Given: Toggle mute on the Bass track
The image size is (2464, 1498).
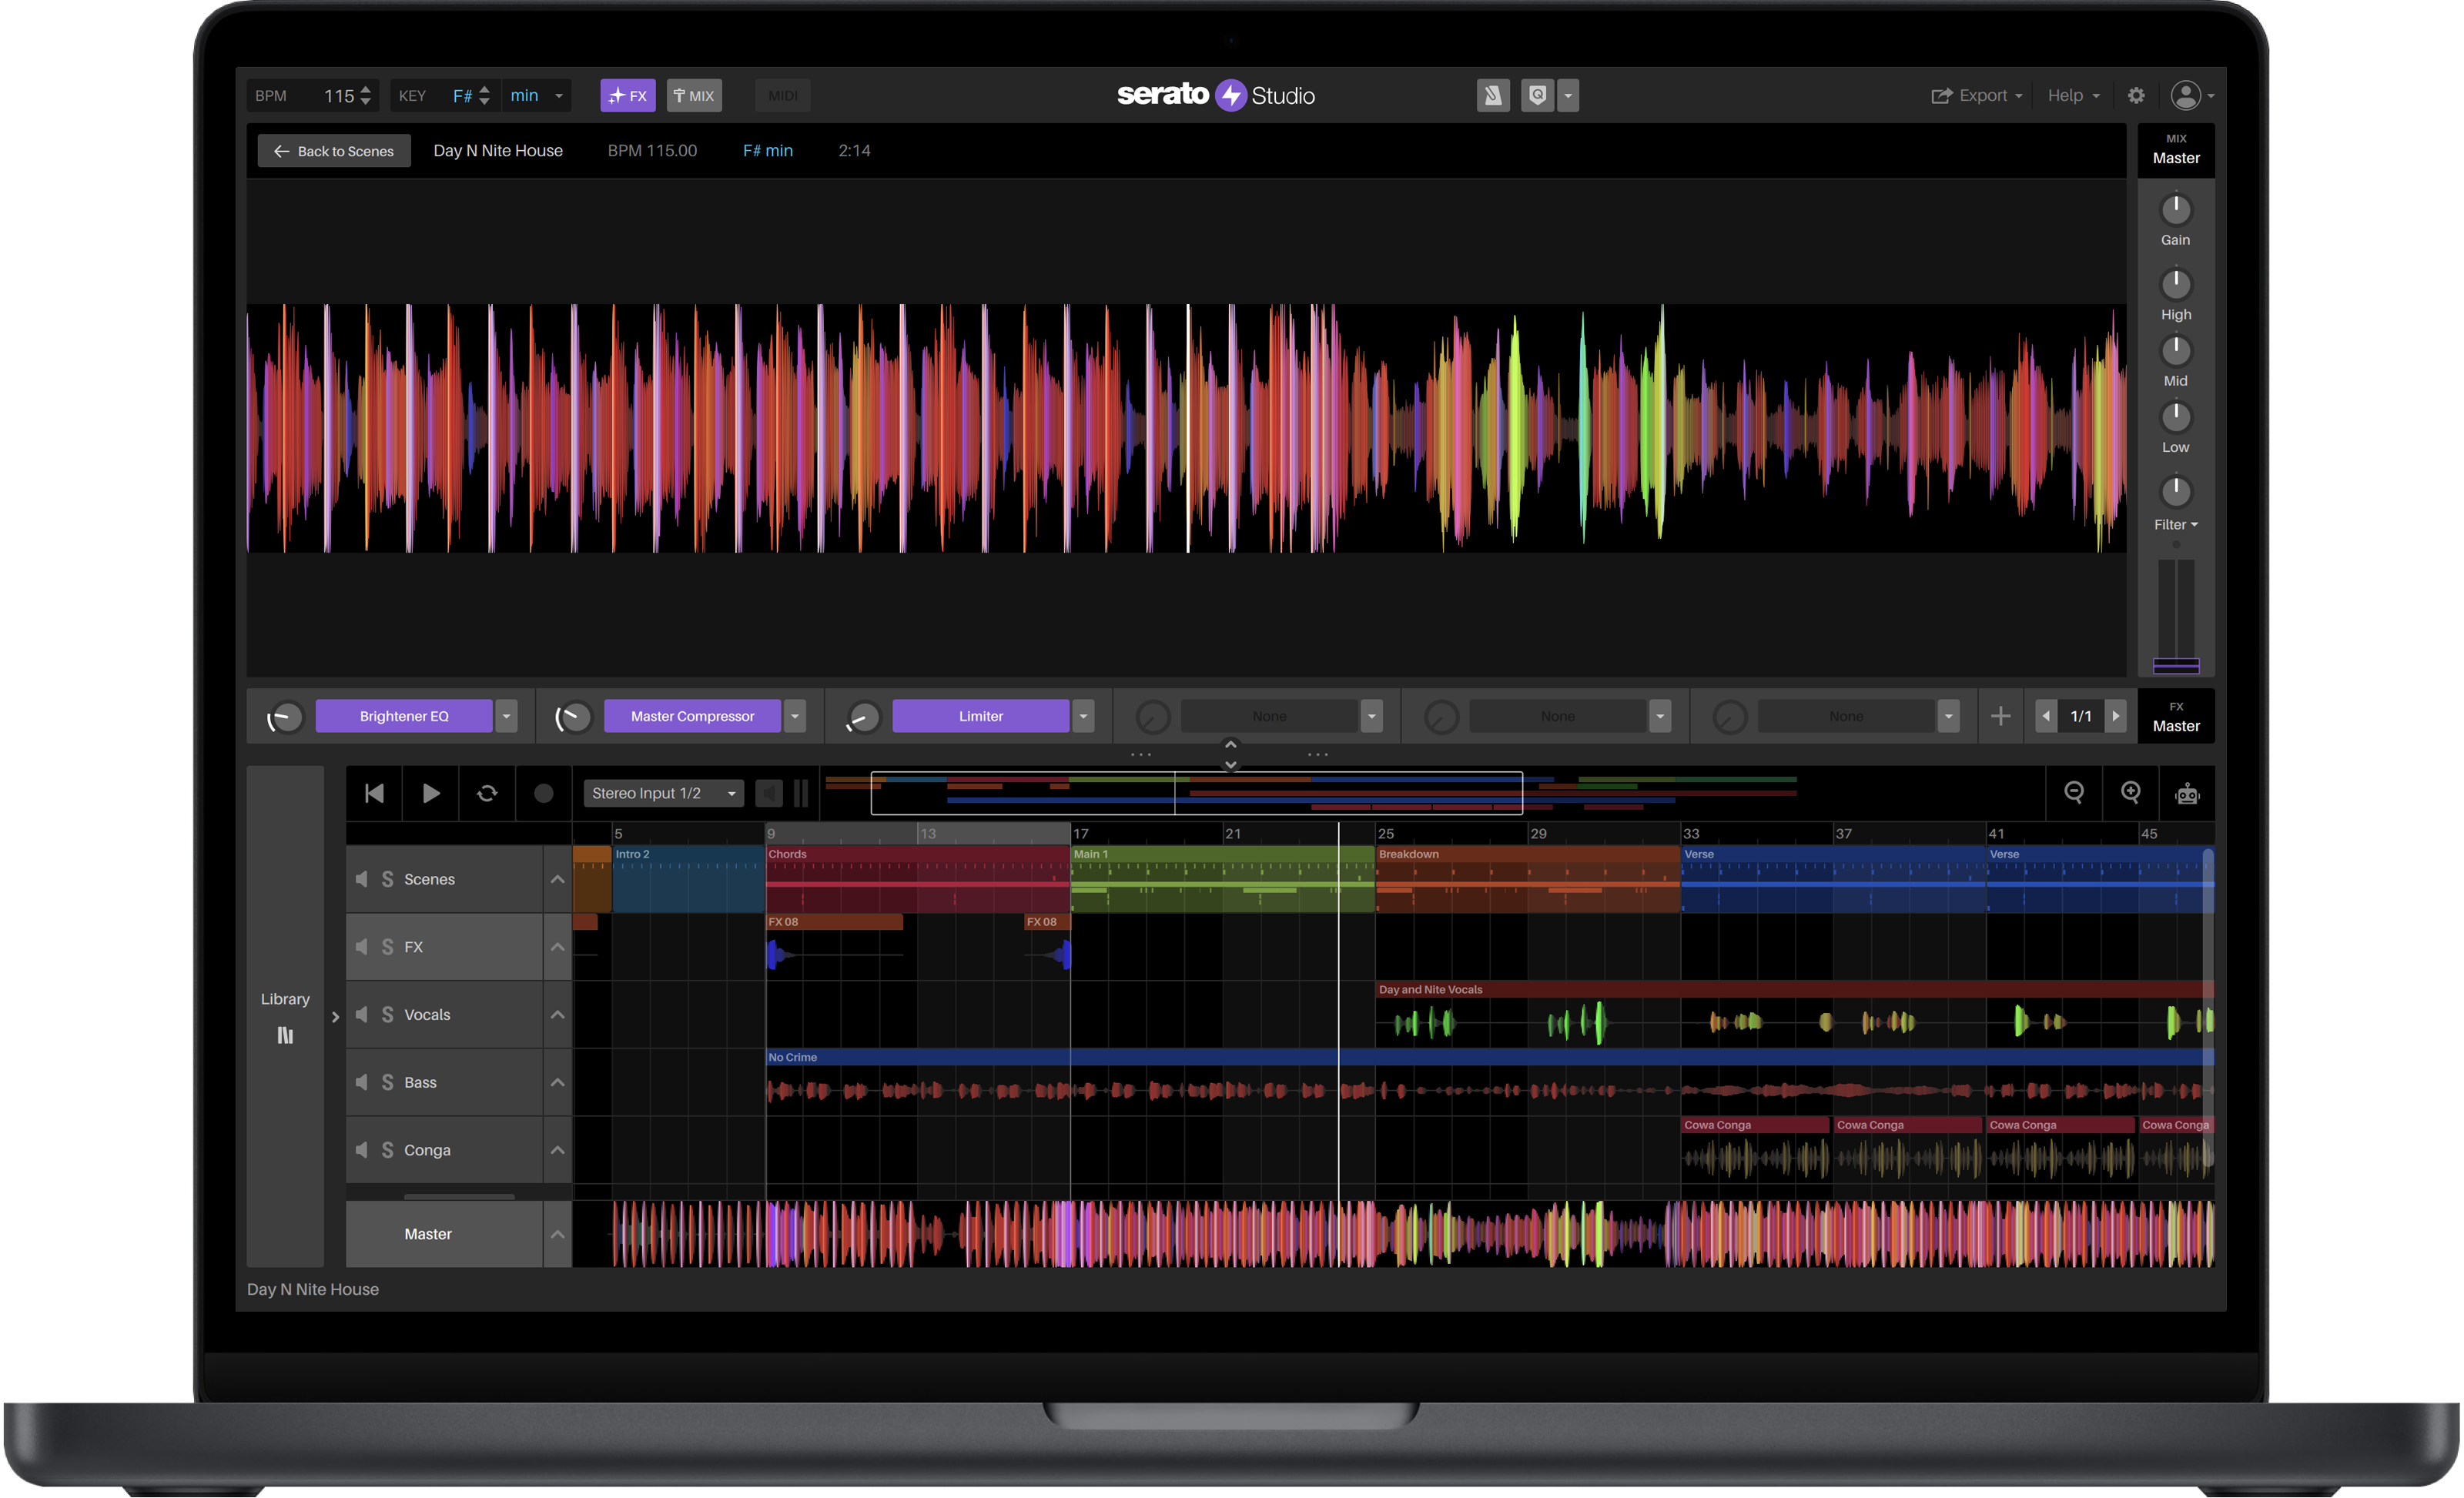Looking at the screenshot, I should point(363,1081).
